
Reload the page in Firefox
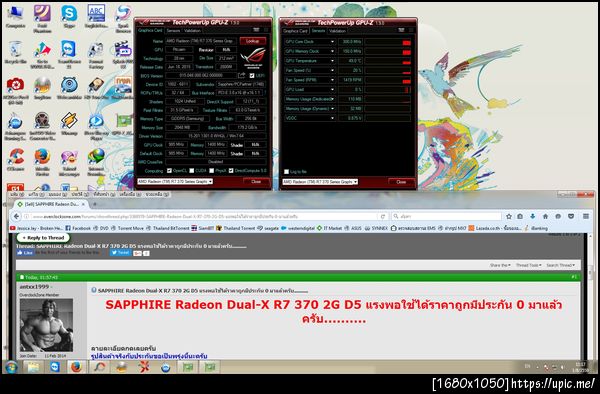pyautogui.click(x=382, y=216)
